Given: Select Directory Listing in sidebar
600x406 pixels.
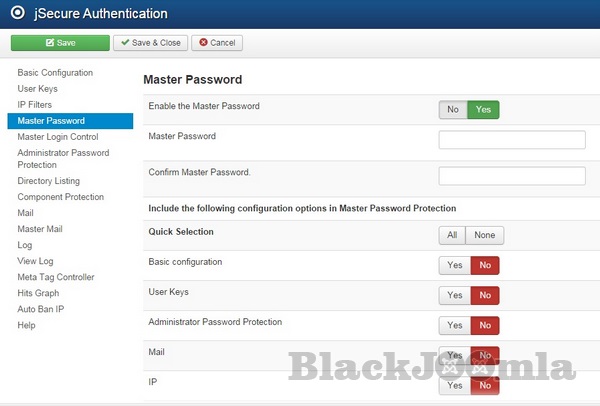Looking at the screenshot, I should 48,181.
